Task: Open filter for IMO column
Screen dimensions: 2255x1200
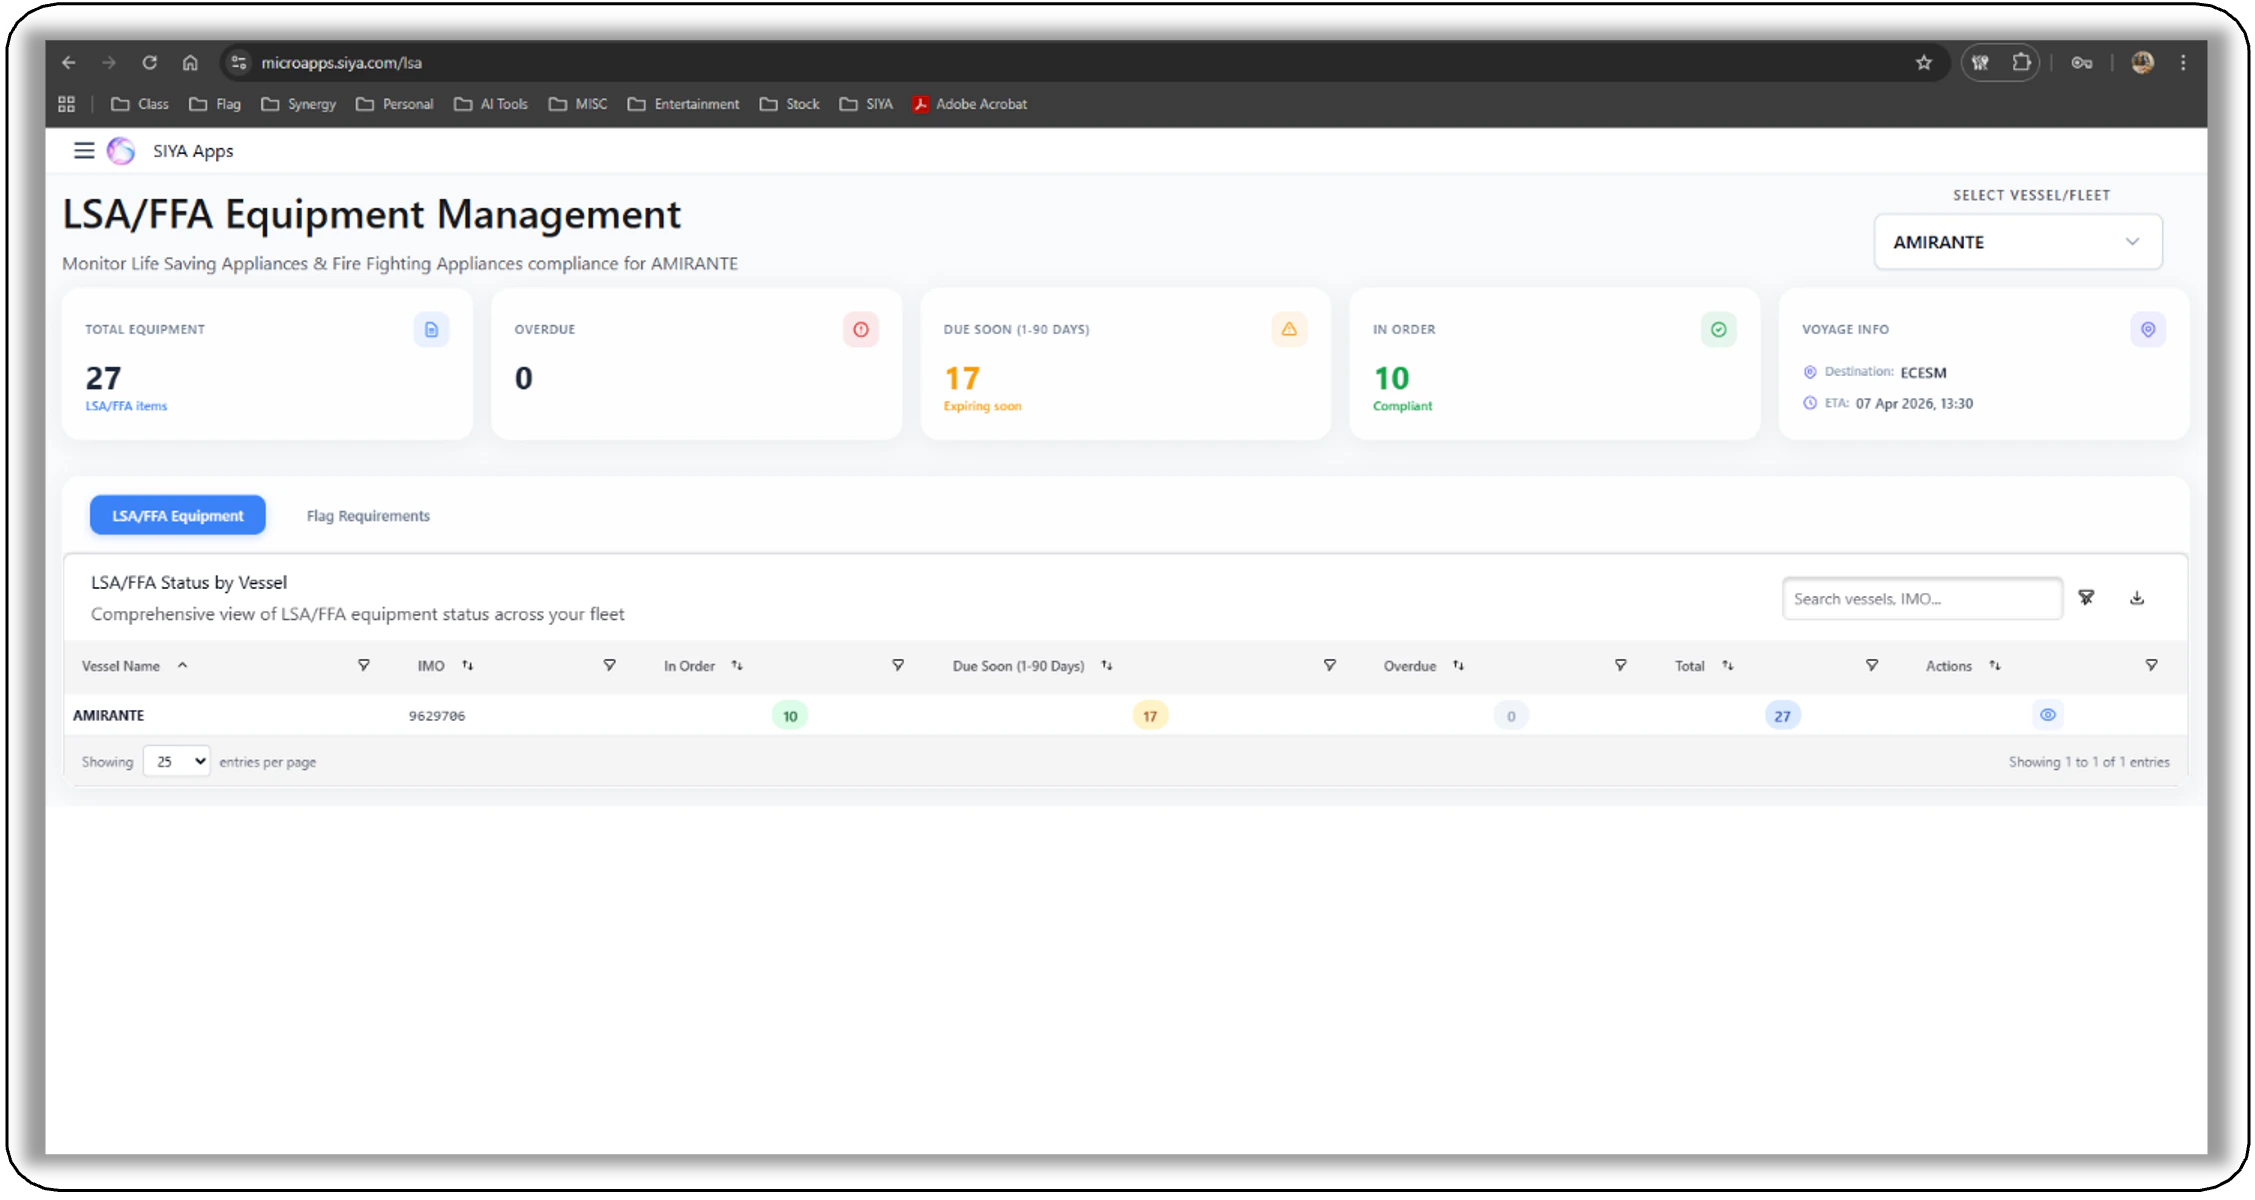Action: [x=609, y=666]
